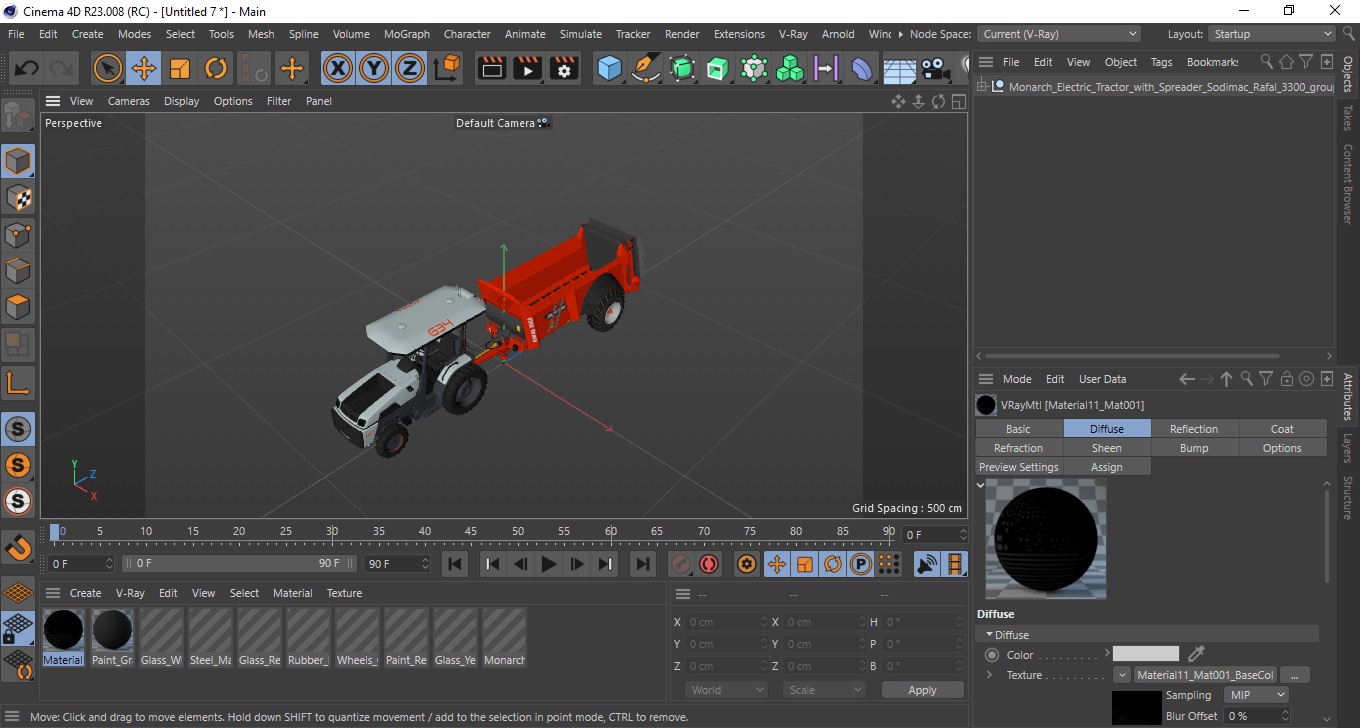Viewport: 1360px width, 728px height.
Task: Click Render View clapperboard icon
Action: point(492,69)
